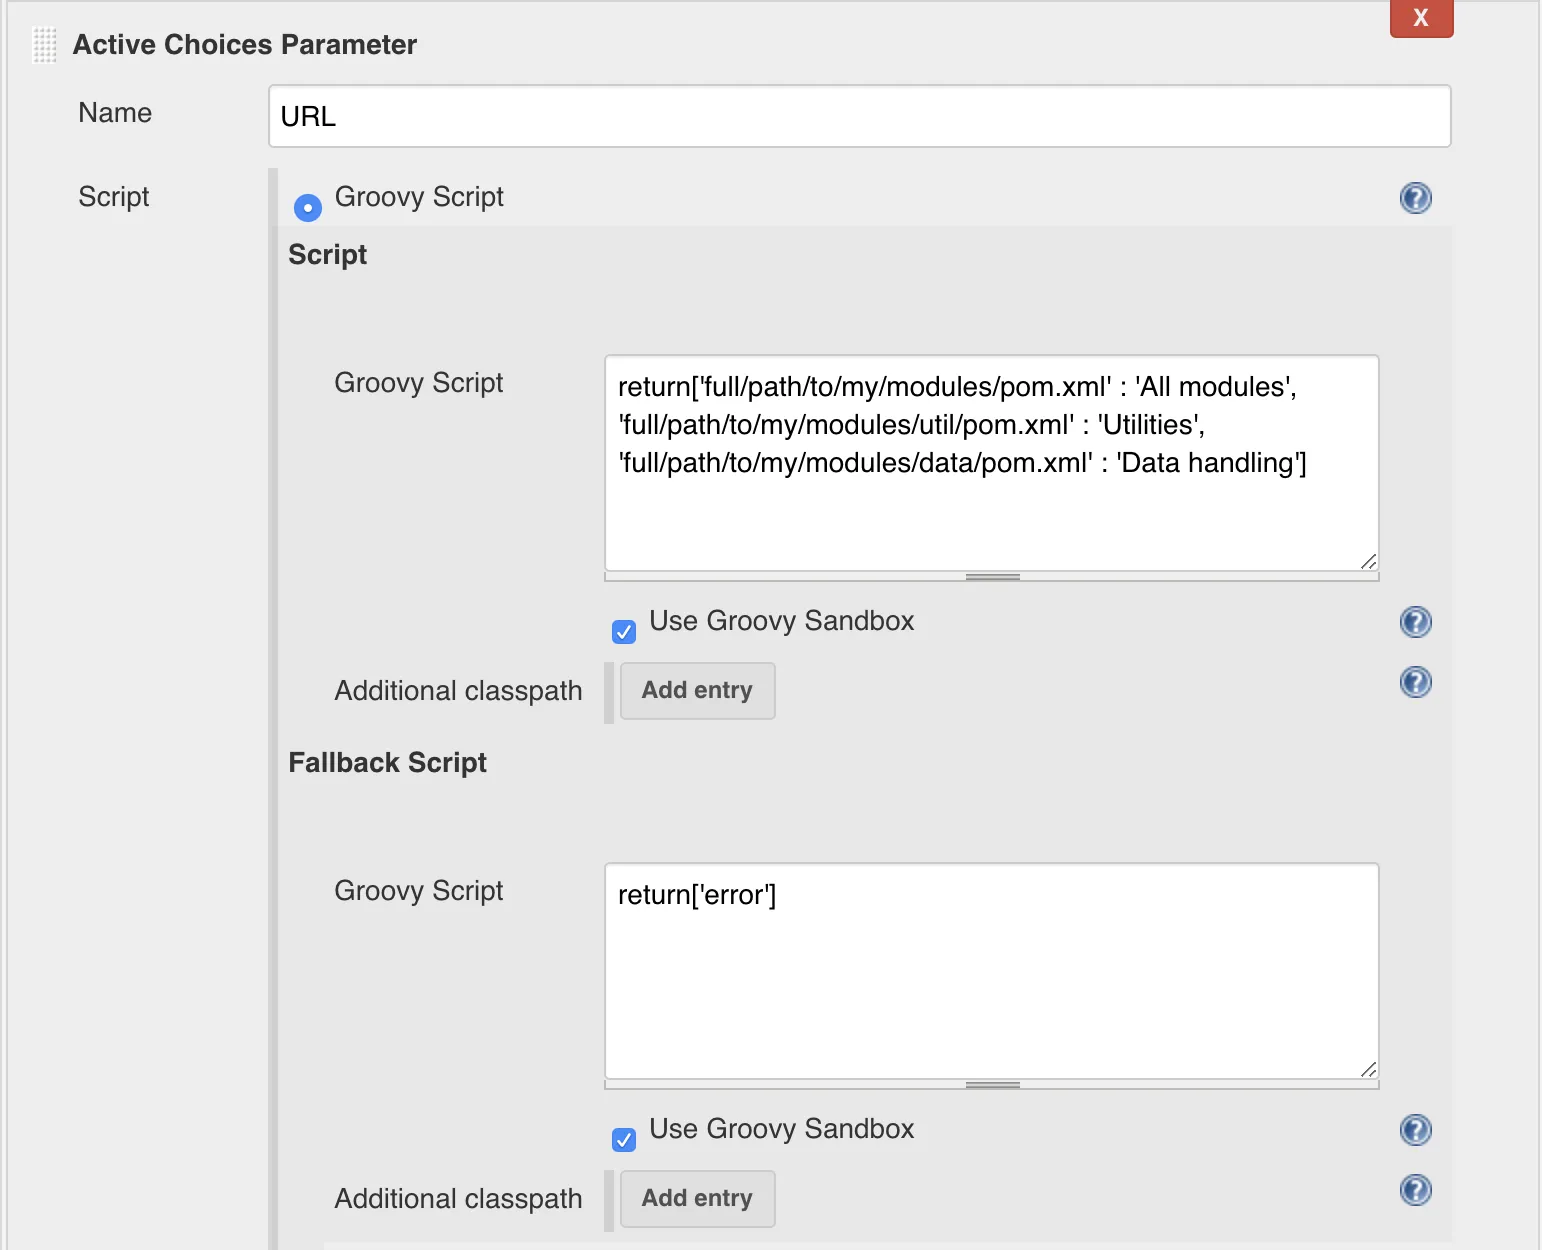1542x1250 pixels.
Task: Click resize bar below Fallback Script textarea
Action: (992, 1085)
